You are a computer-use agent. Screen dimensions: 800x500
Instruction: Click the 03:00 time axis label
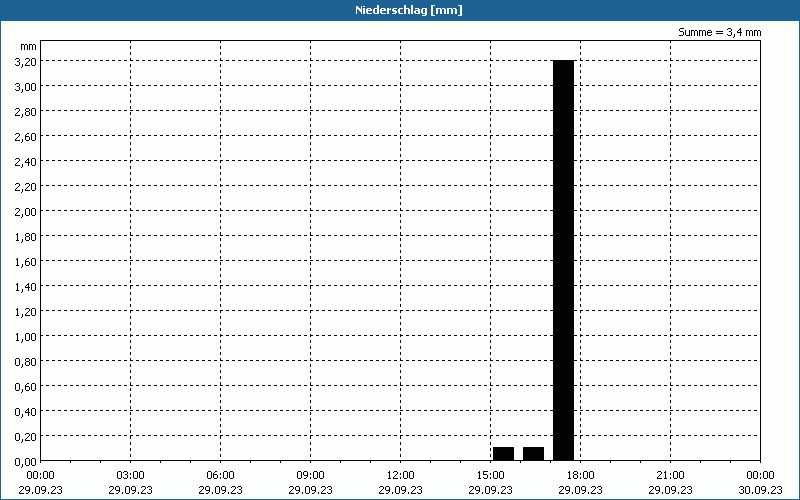[x=131, y=475]
